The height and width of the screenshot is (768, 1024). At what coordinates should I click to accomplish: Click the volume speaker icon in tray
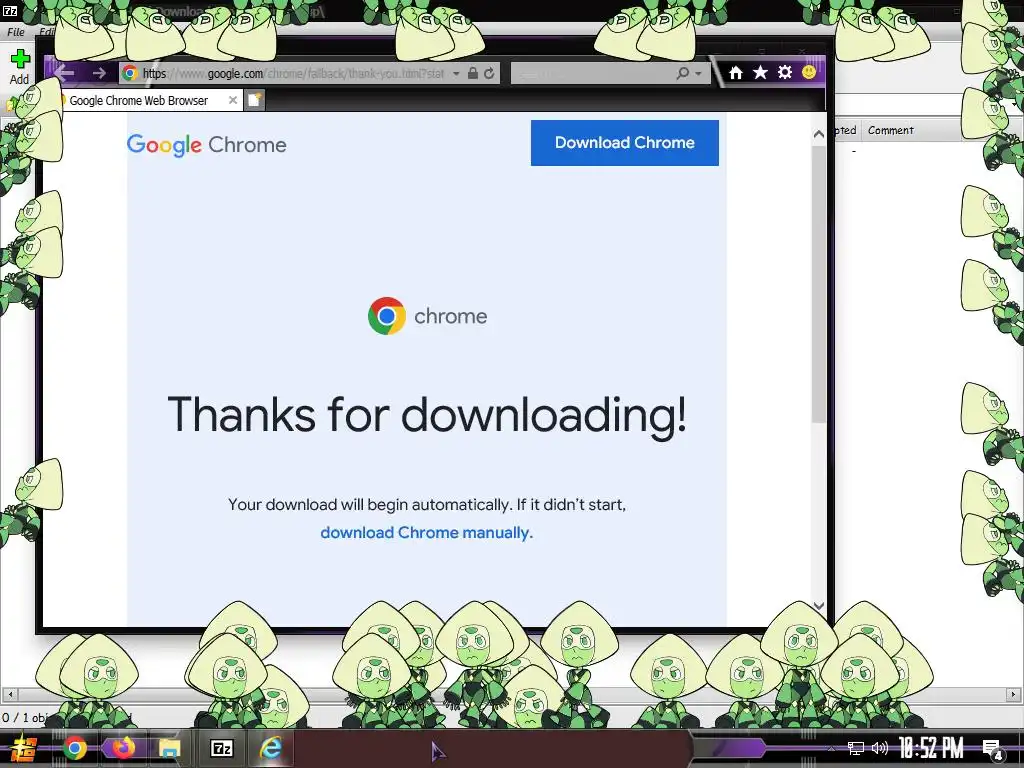880,748
